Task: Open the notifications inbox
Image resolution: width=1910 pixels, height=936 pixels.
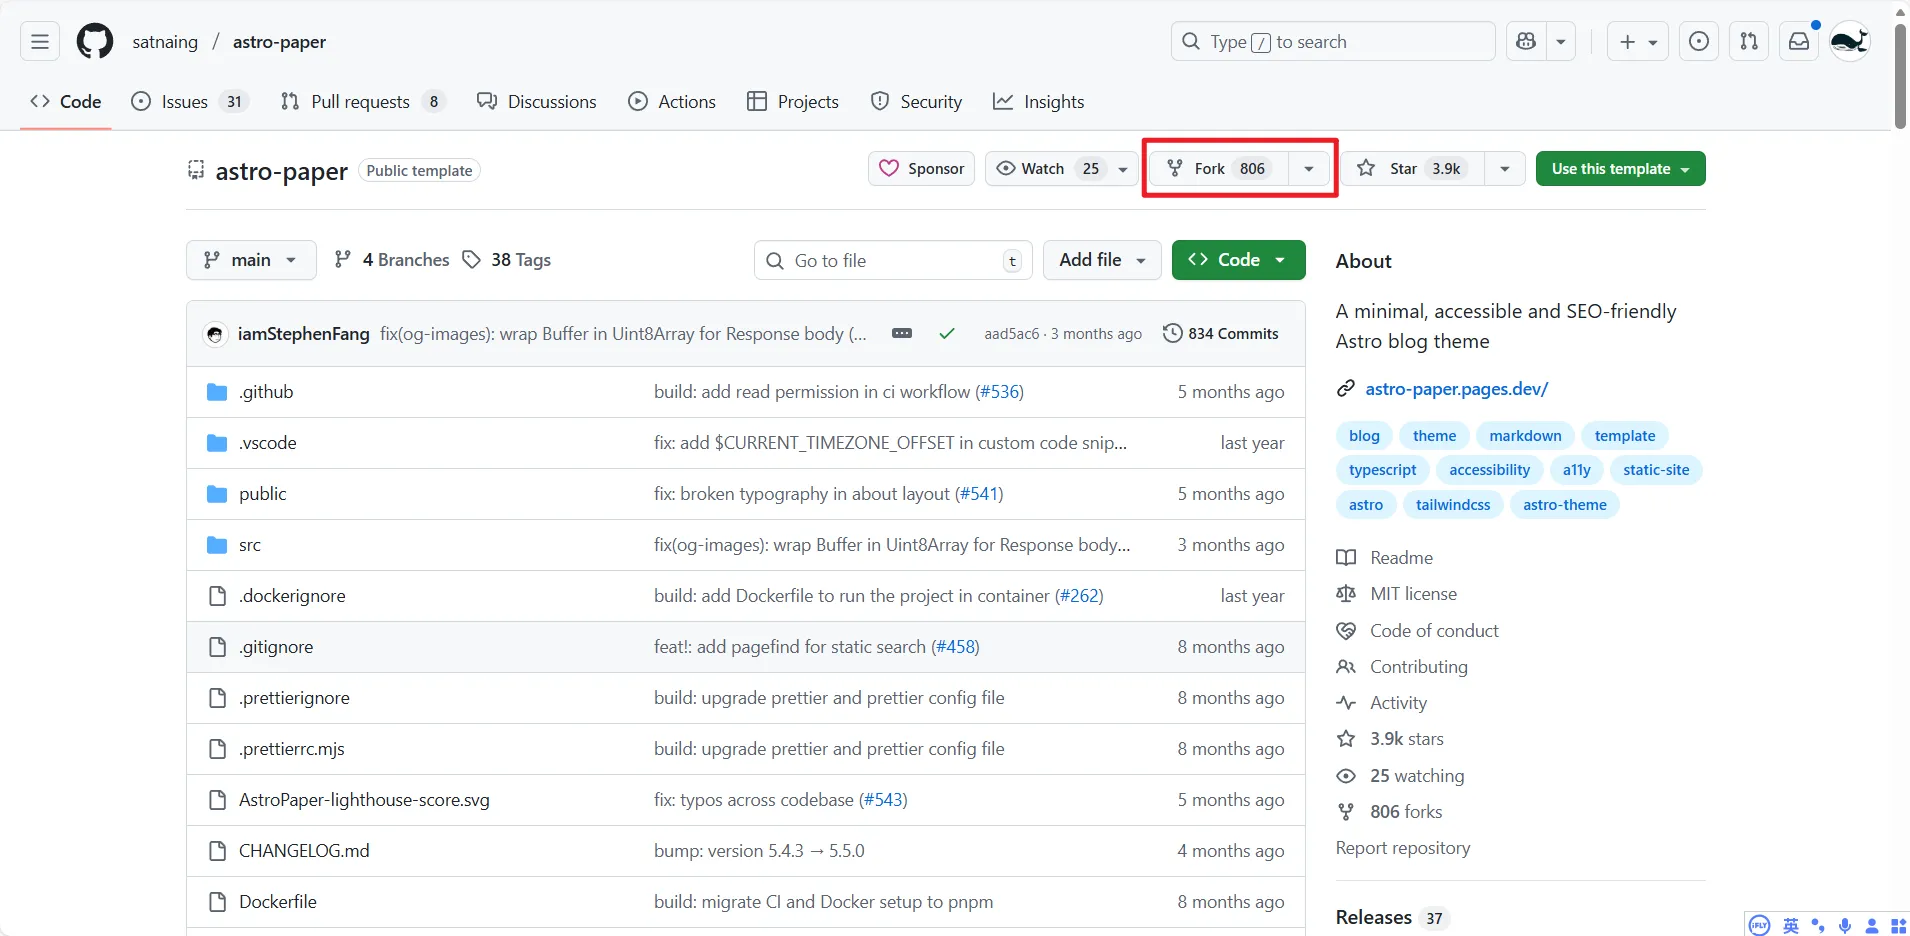Action: [x=1798, y=42]
